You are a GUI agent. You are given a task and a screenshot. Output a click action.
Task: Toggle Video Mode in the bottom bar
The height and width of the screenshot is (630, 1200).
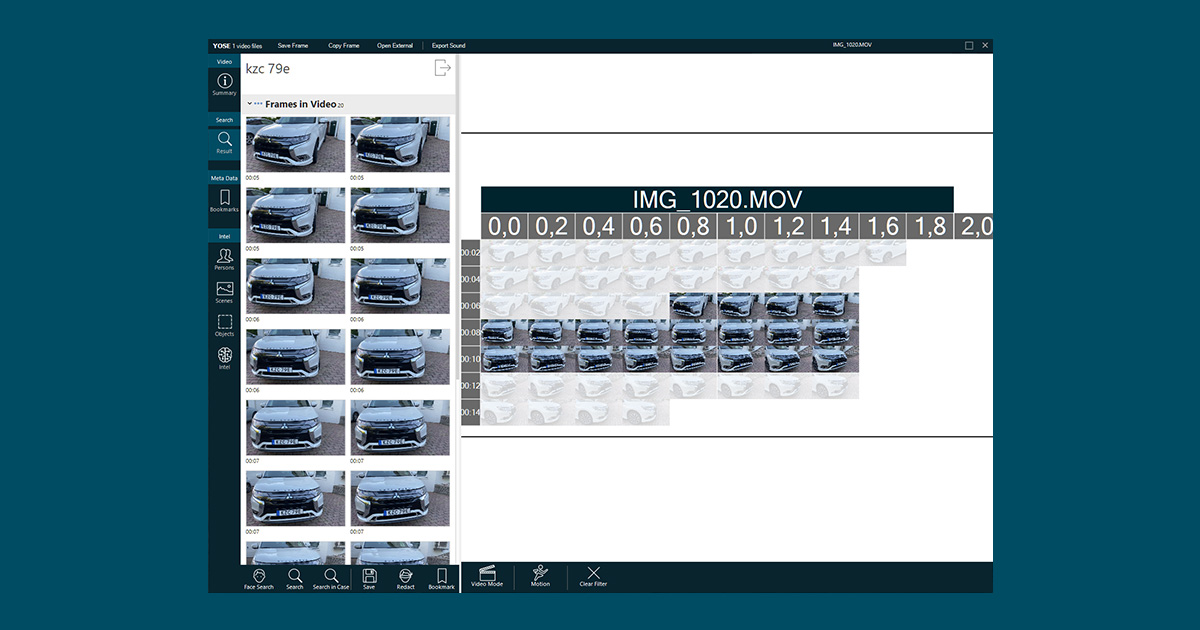[x=487, y=576]
